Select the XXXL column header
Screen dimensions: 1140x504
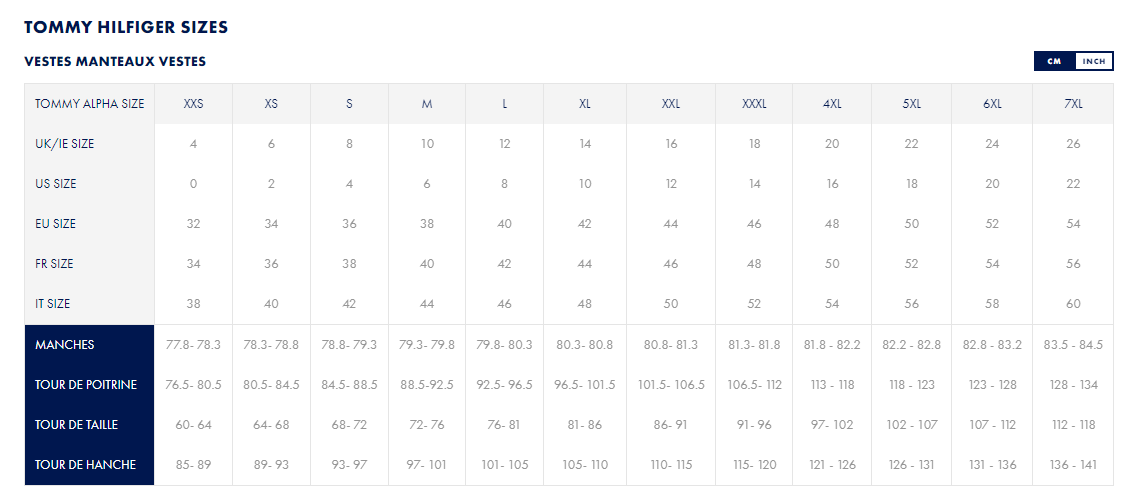[754, 104]
